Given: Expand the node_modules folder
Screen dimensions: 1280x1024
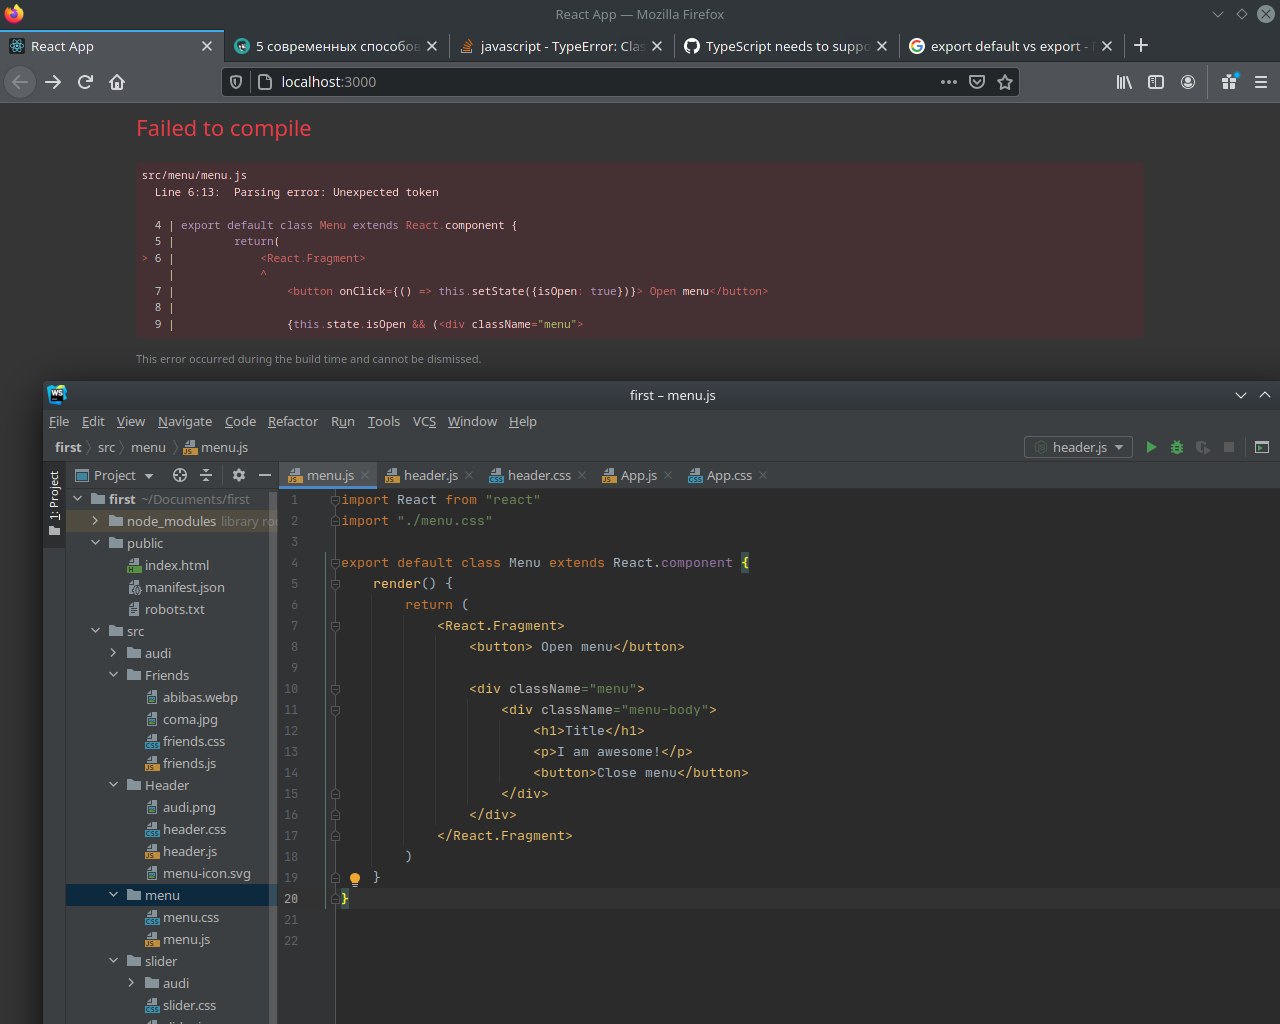Looking at the screenshot, I should pos(95,521).
